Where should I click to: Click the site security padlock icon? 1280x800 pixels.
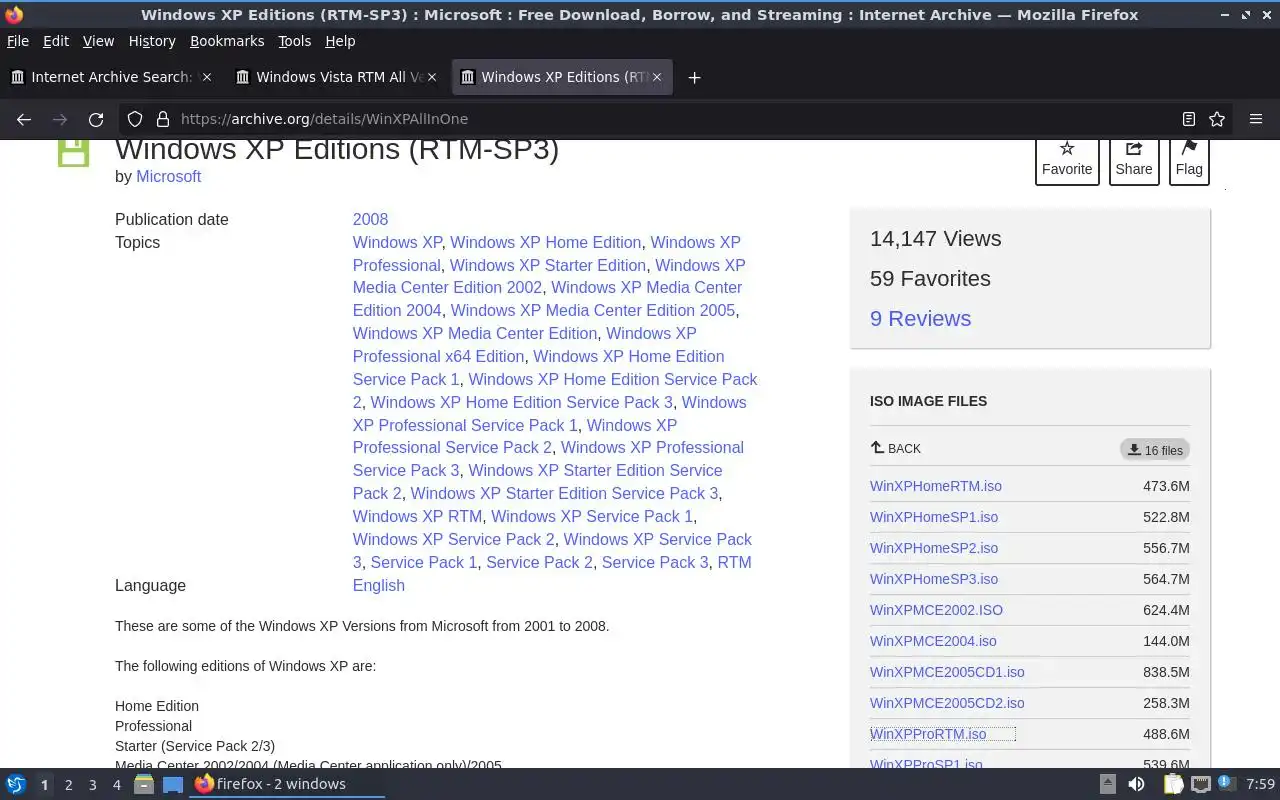[x=163, y=119]
